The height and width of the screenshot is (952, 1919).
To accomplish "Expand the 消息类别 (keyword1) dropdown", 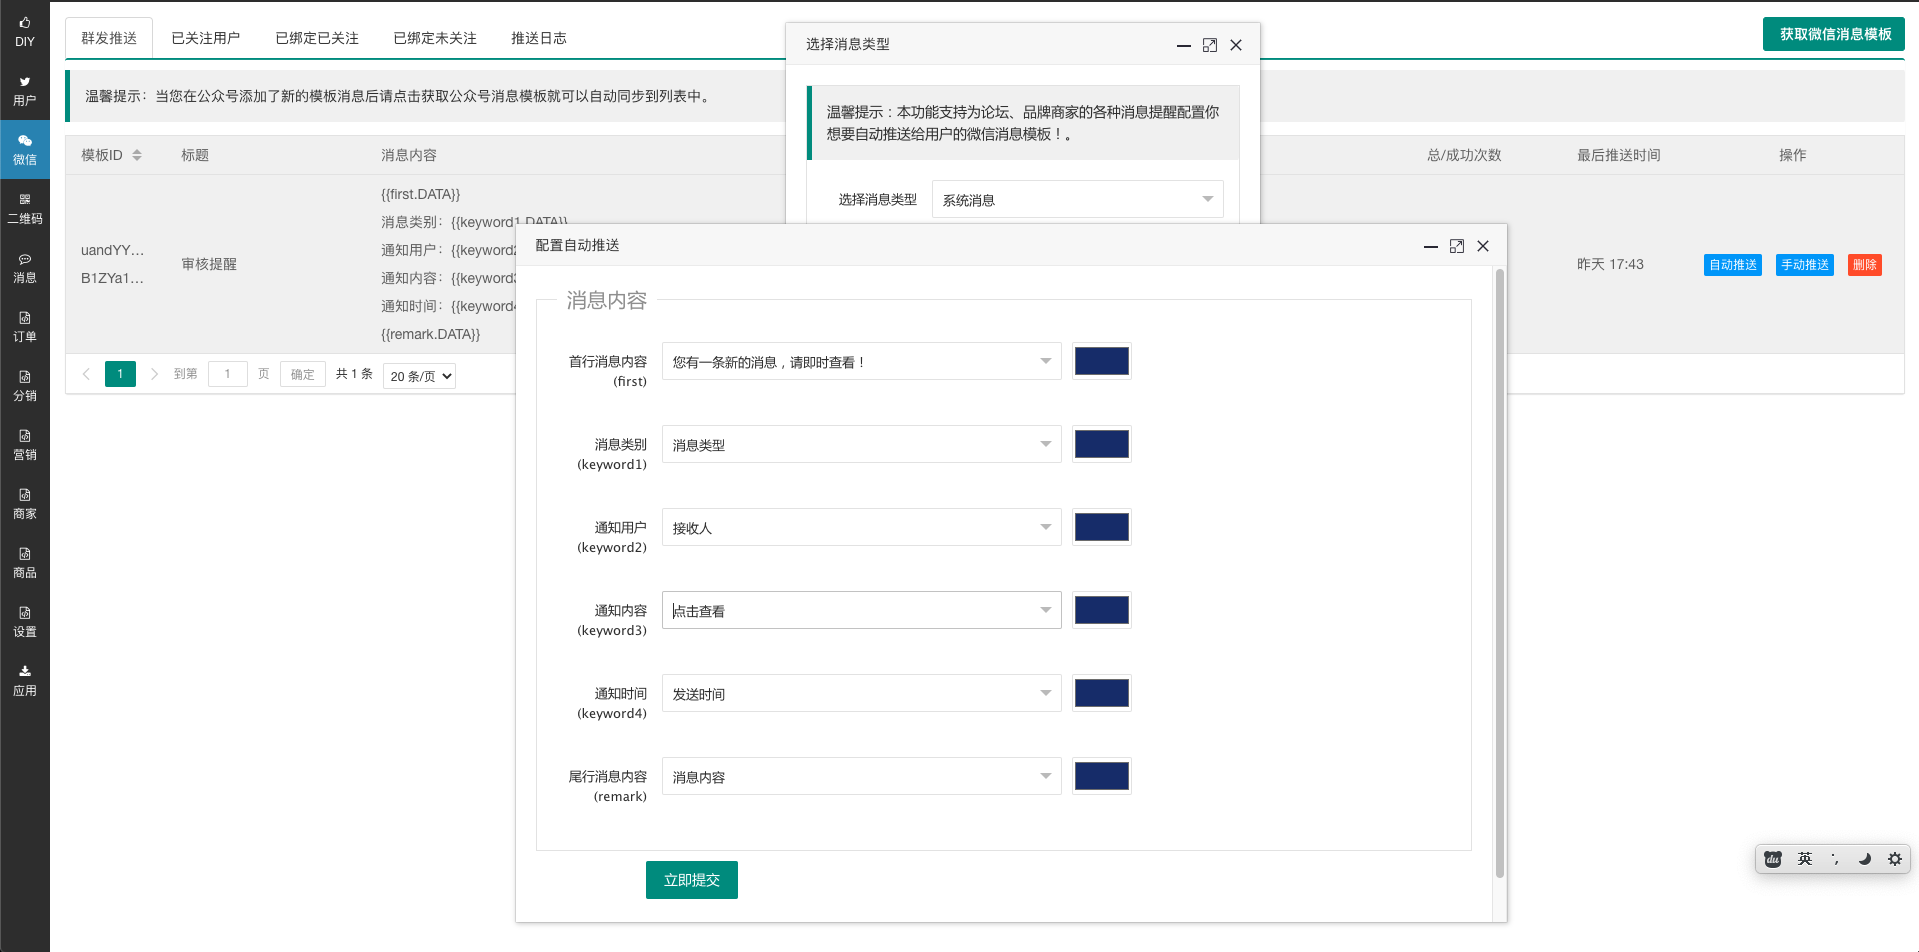I will [x=861, y=444].
